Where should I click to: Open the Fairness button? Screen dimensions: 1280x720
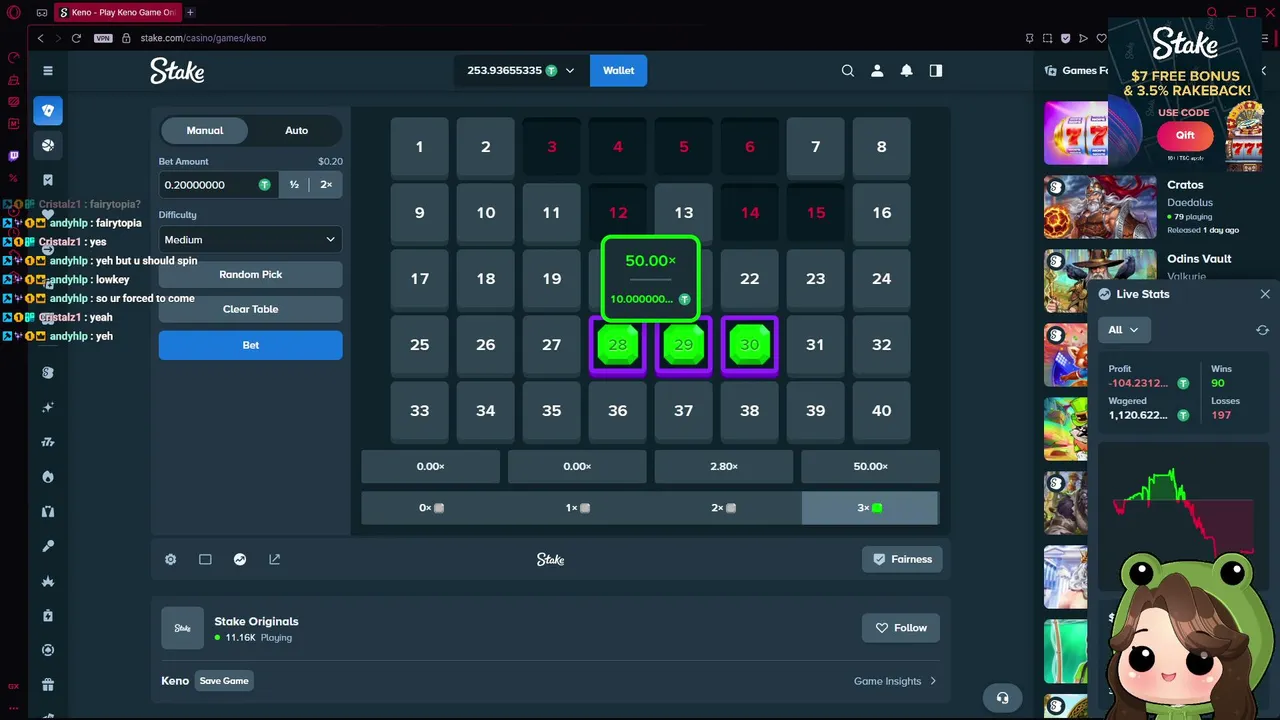point(902,560)
